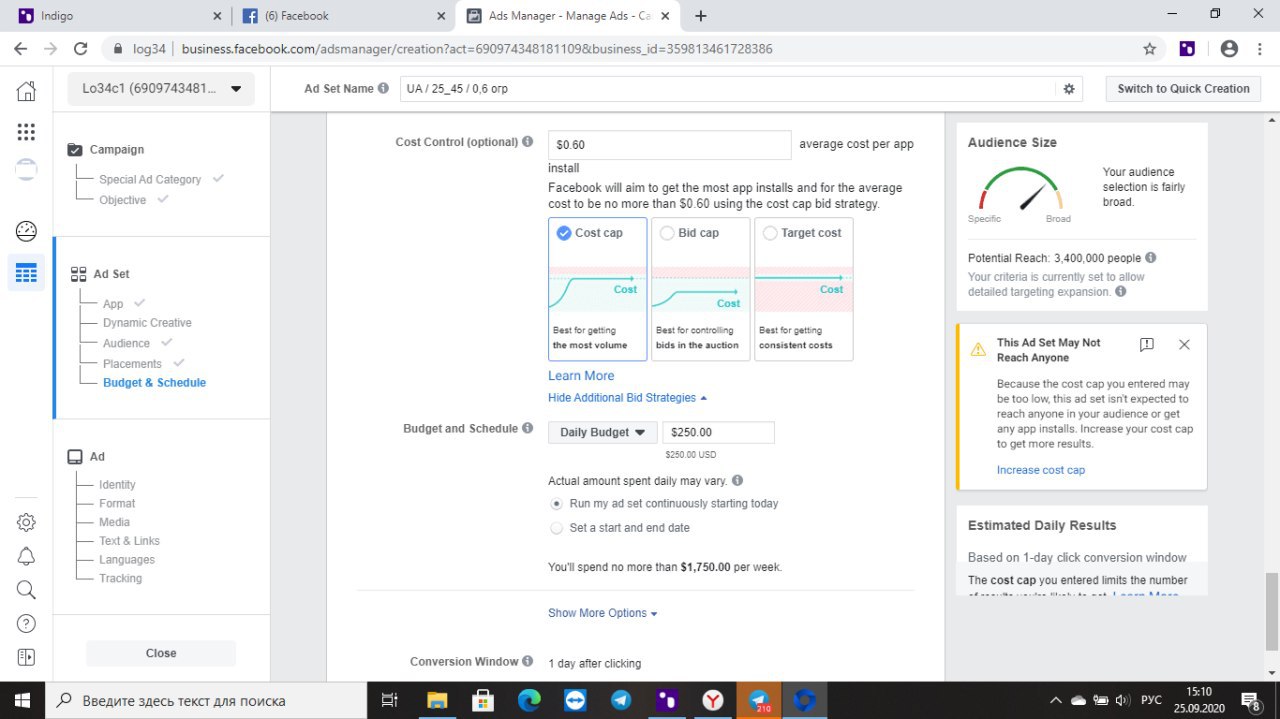Click the Increase cost cap link
Screen dimensions: 1280x719
coord(1040,470)
